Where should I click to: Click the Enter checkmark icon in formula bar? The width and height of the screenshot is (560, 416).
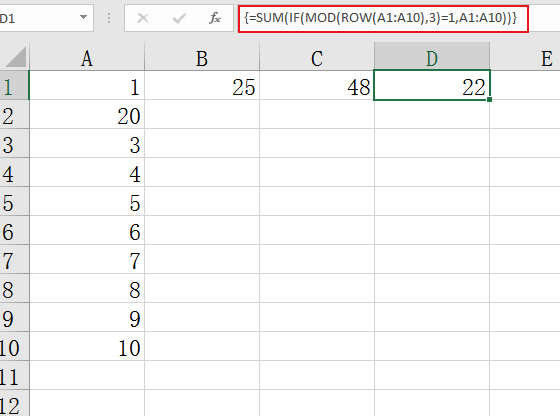179,18
